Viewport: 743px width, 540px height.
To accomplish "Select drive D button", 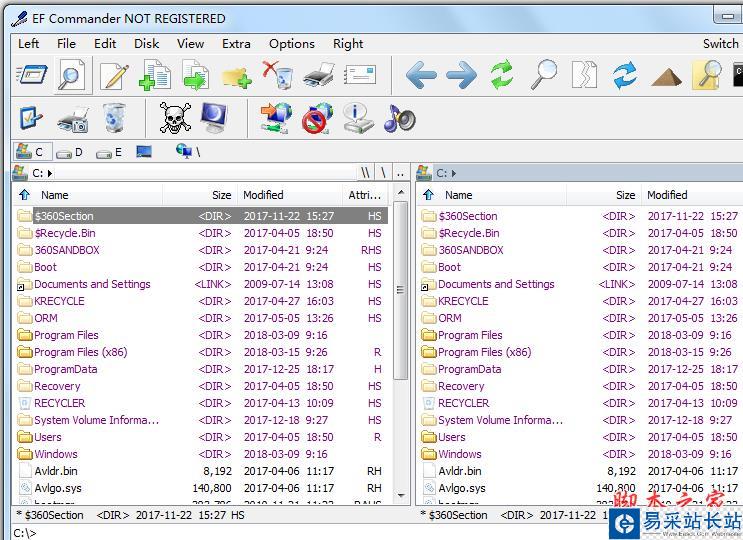I will [70, 153].
